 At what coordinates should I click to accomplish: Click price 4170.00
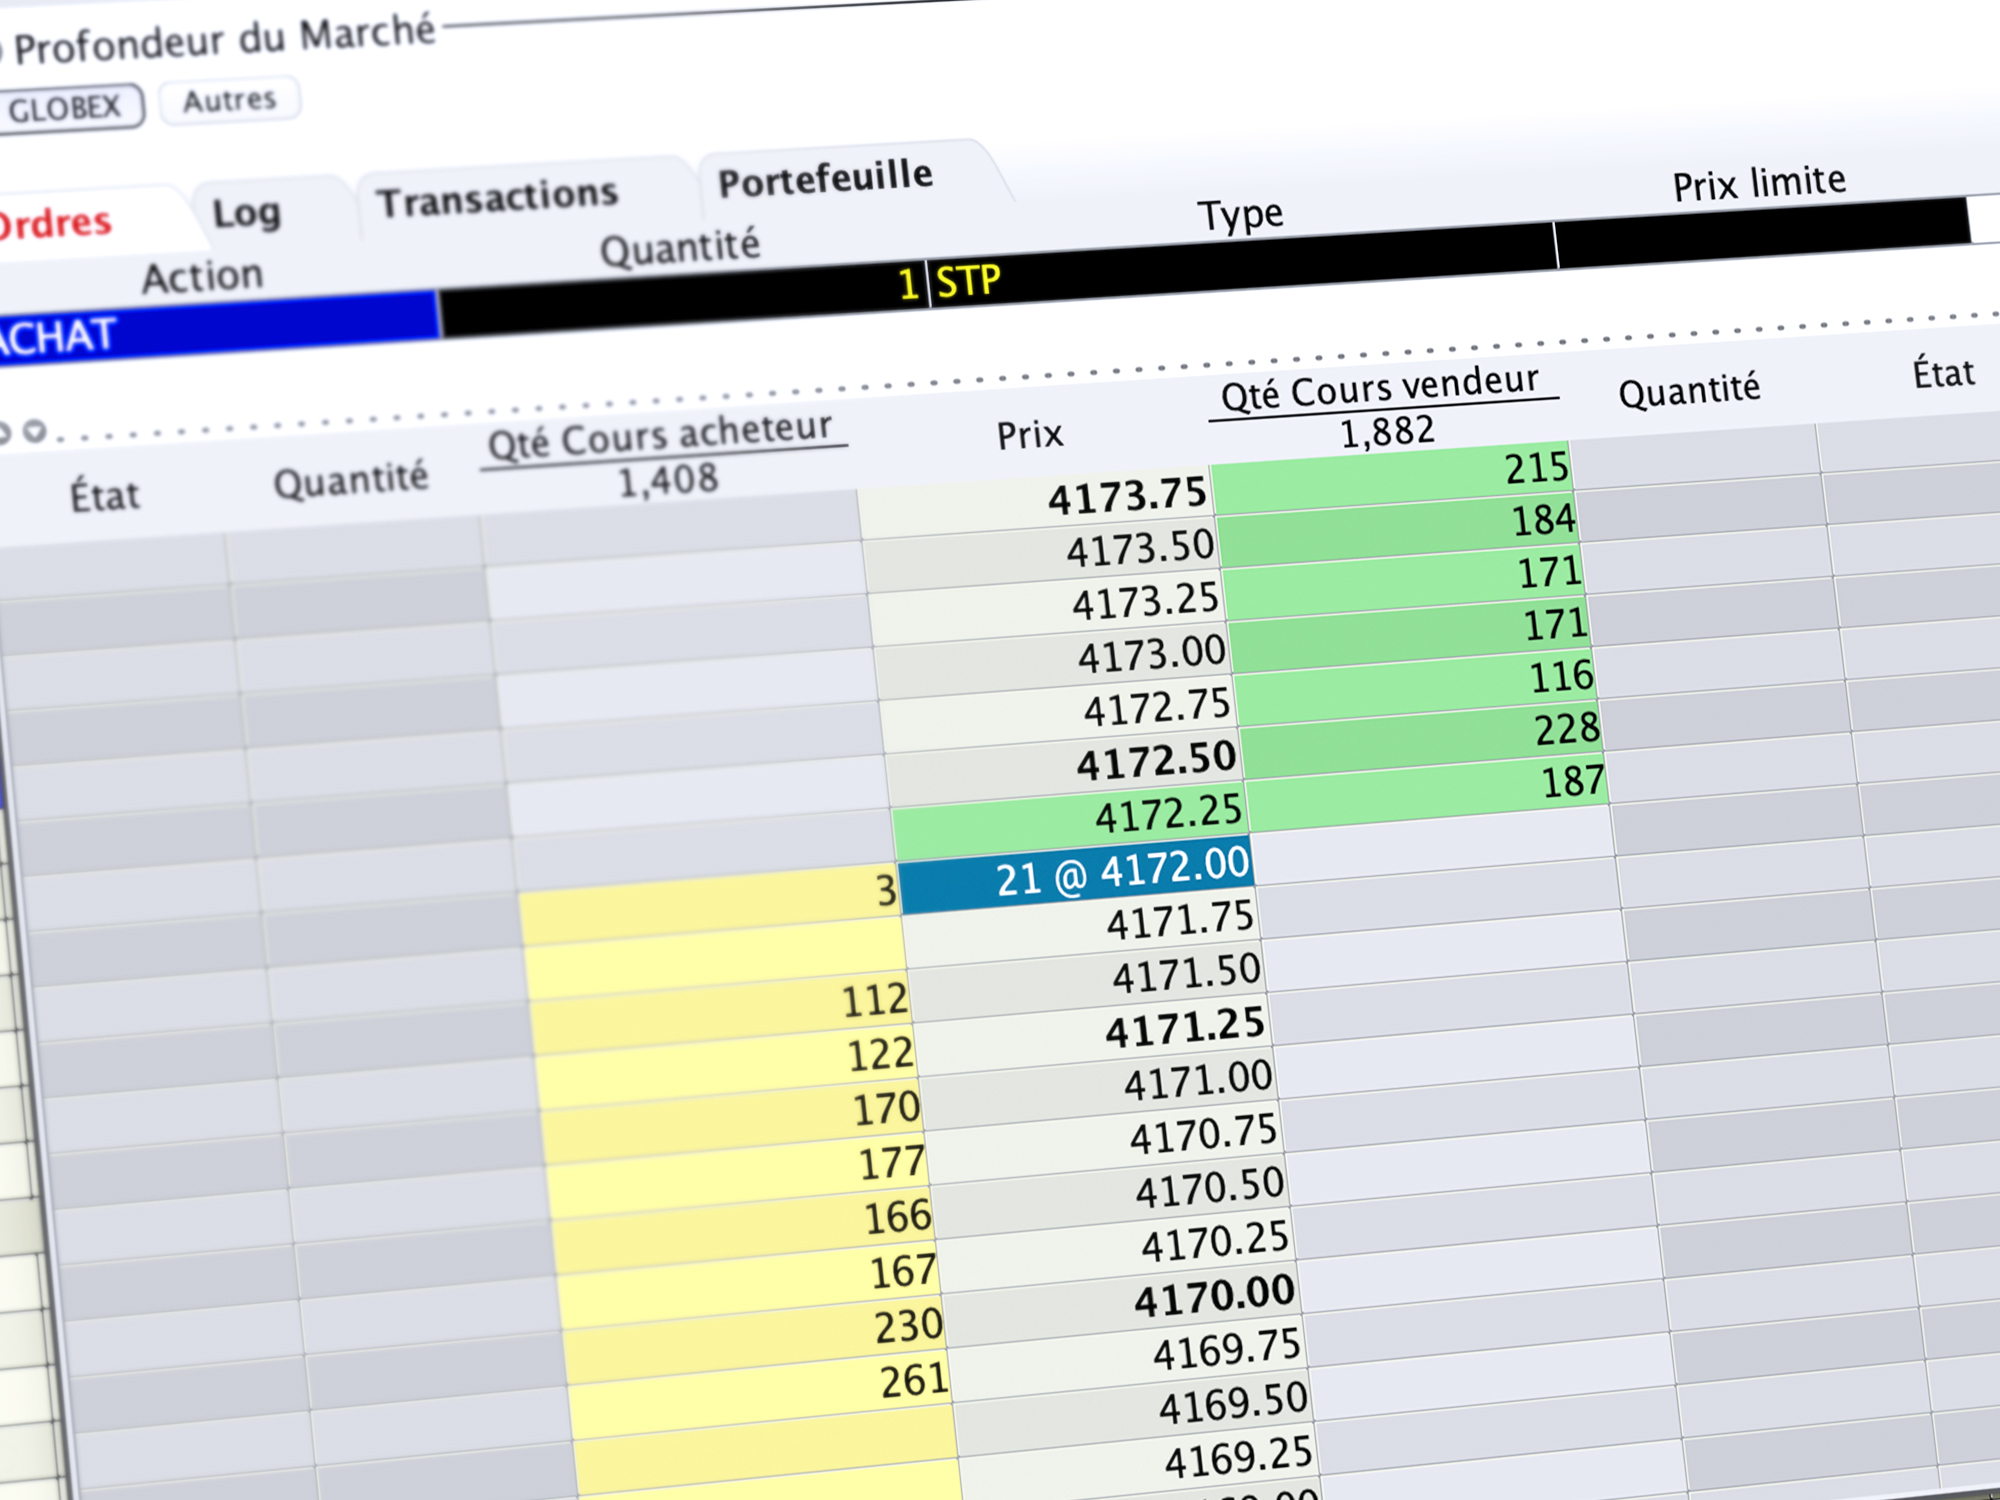(1214, 1298)
